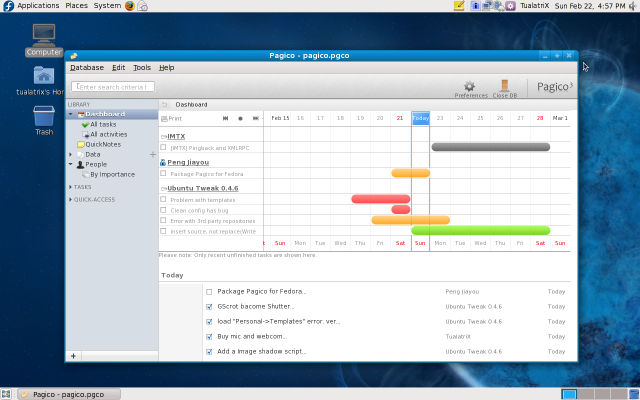Click the clock showing Sun Feb 22
This screenshot has height=400, width=640.
tap(590, 6)
